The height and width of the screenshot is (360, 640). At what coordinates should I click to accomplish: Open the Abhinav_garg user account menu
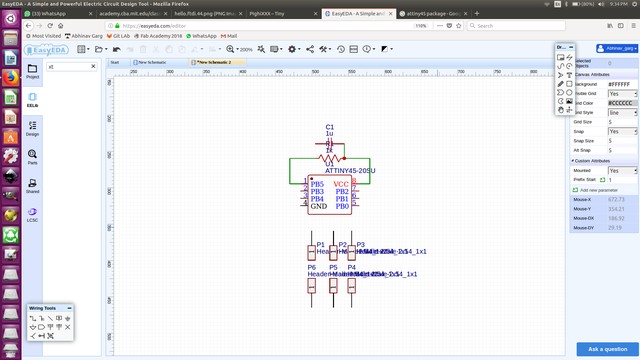pos(617,48)
